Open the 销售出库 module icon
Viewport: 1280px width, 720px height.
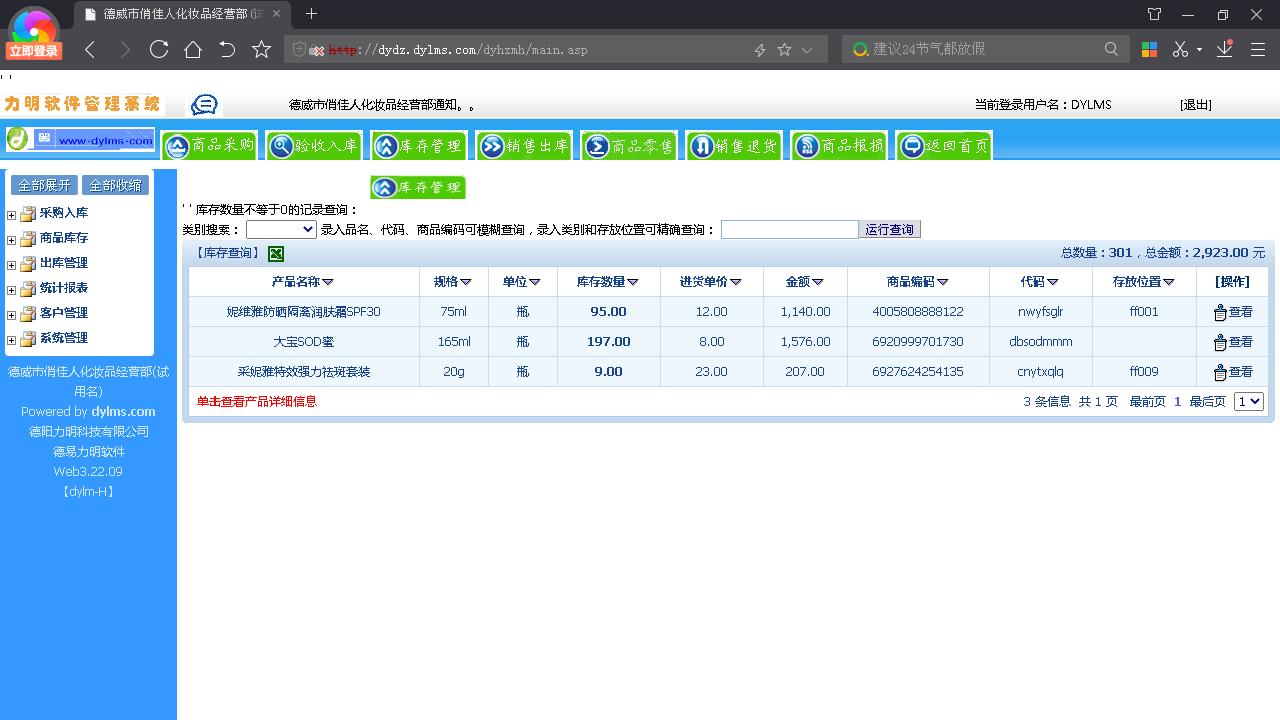coord(524,144)
